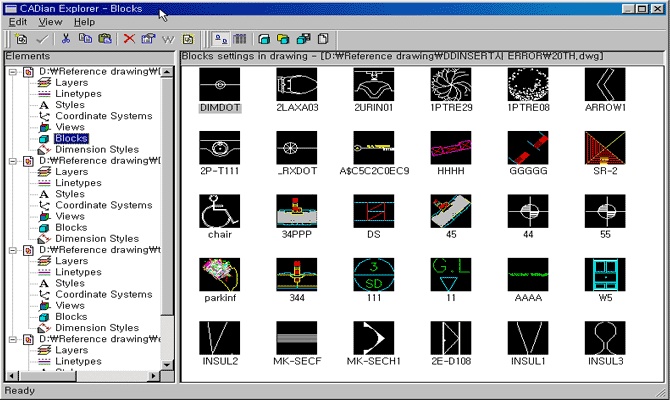Select Dimension Styles under the third drawing
Image resolution: width=670 pixels, height=400 pixels.
point(97,328)
